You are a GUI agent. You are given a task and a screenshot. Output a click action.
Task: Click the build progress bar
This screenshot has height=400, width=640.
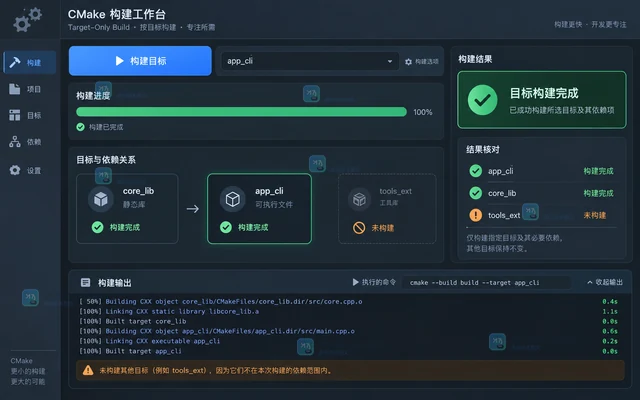click(241, 112)
